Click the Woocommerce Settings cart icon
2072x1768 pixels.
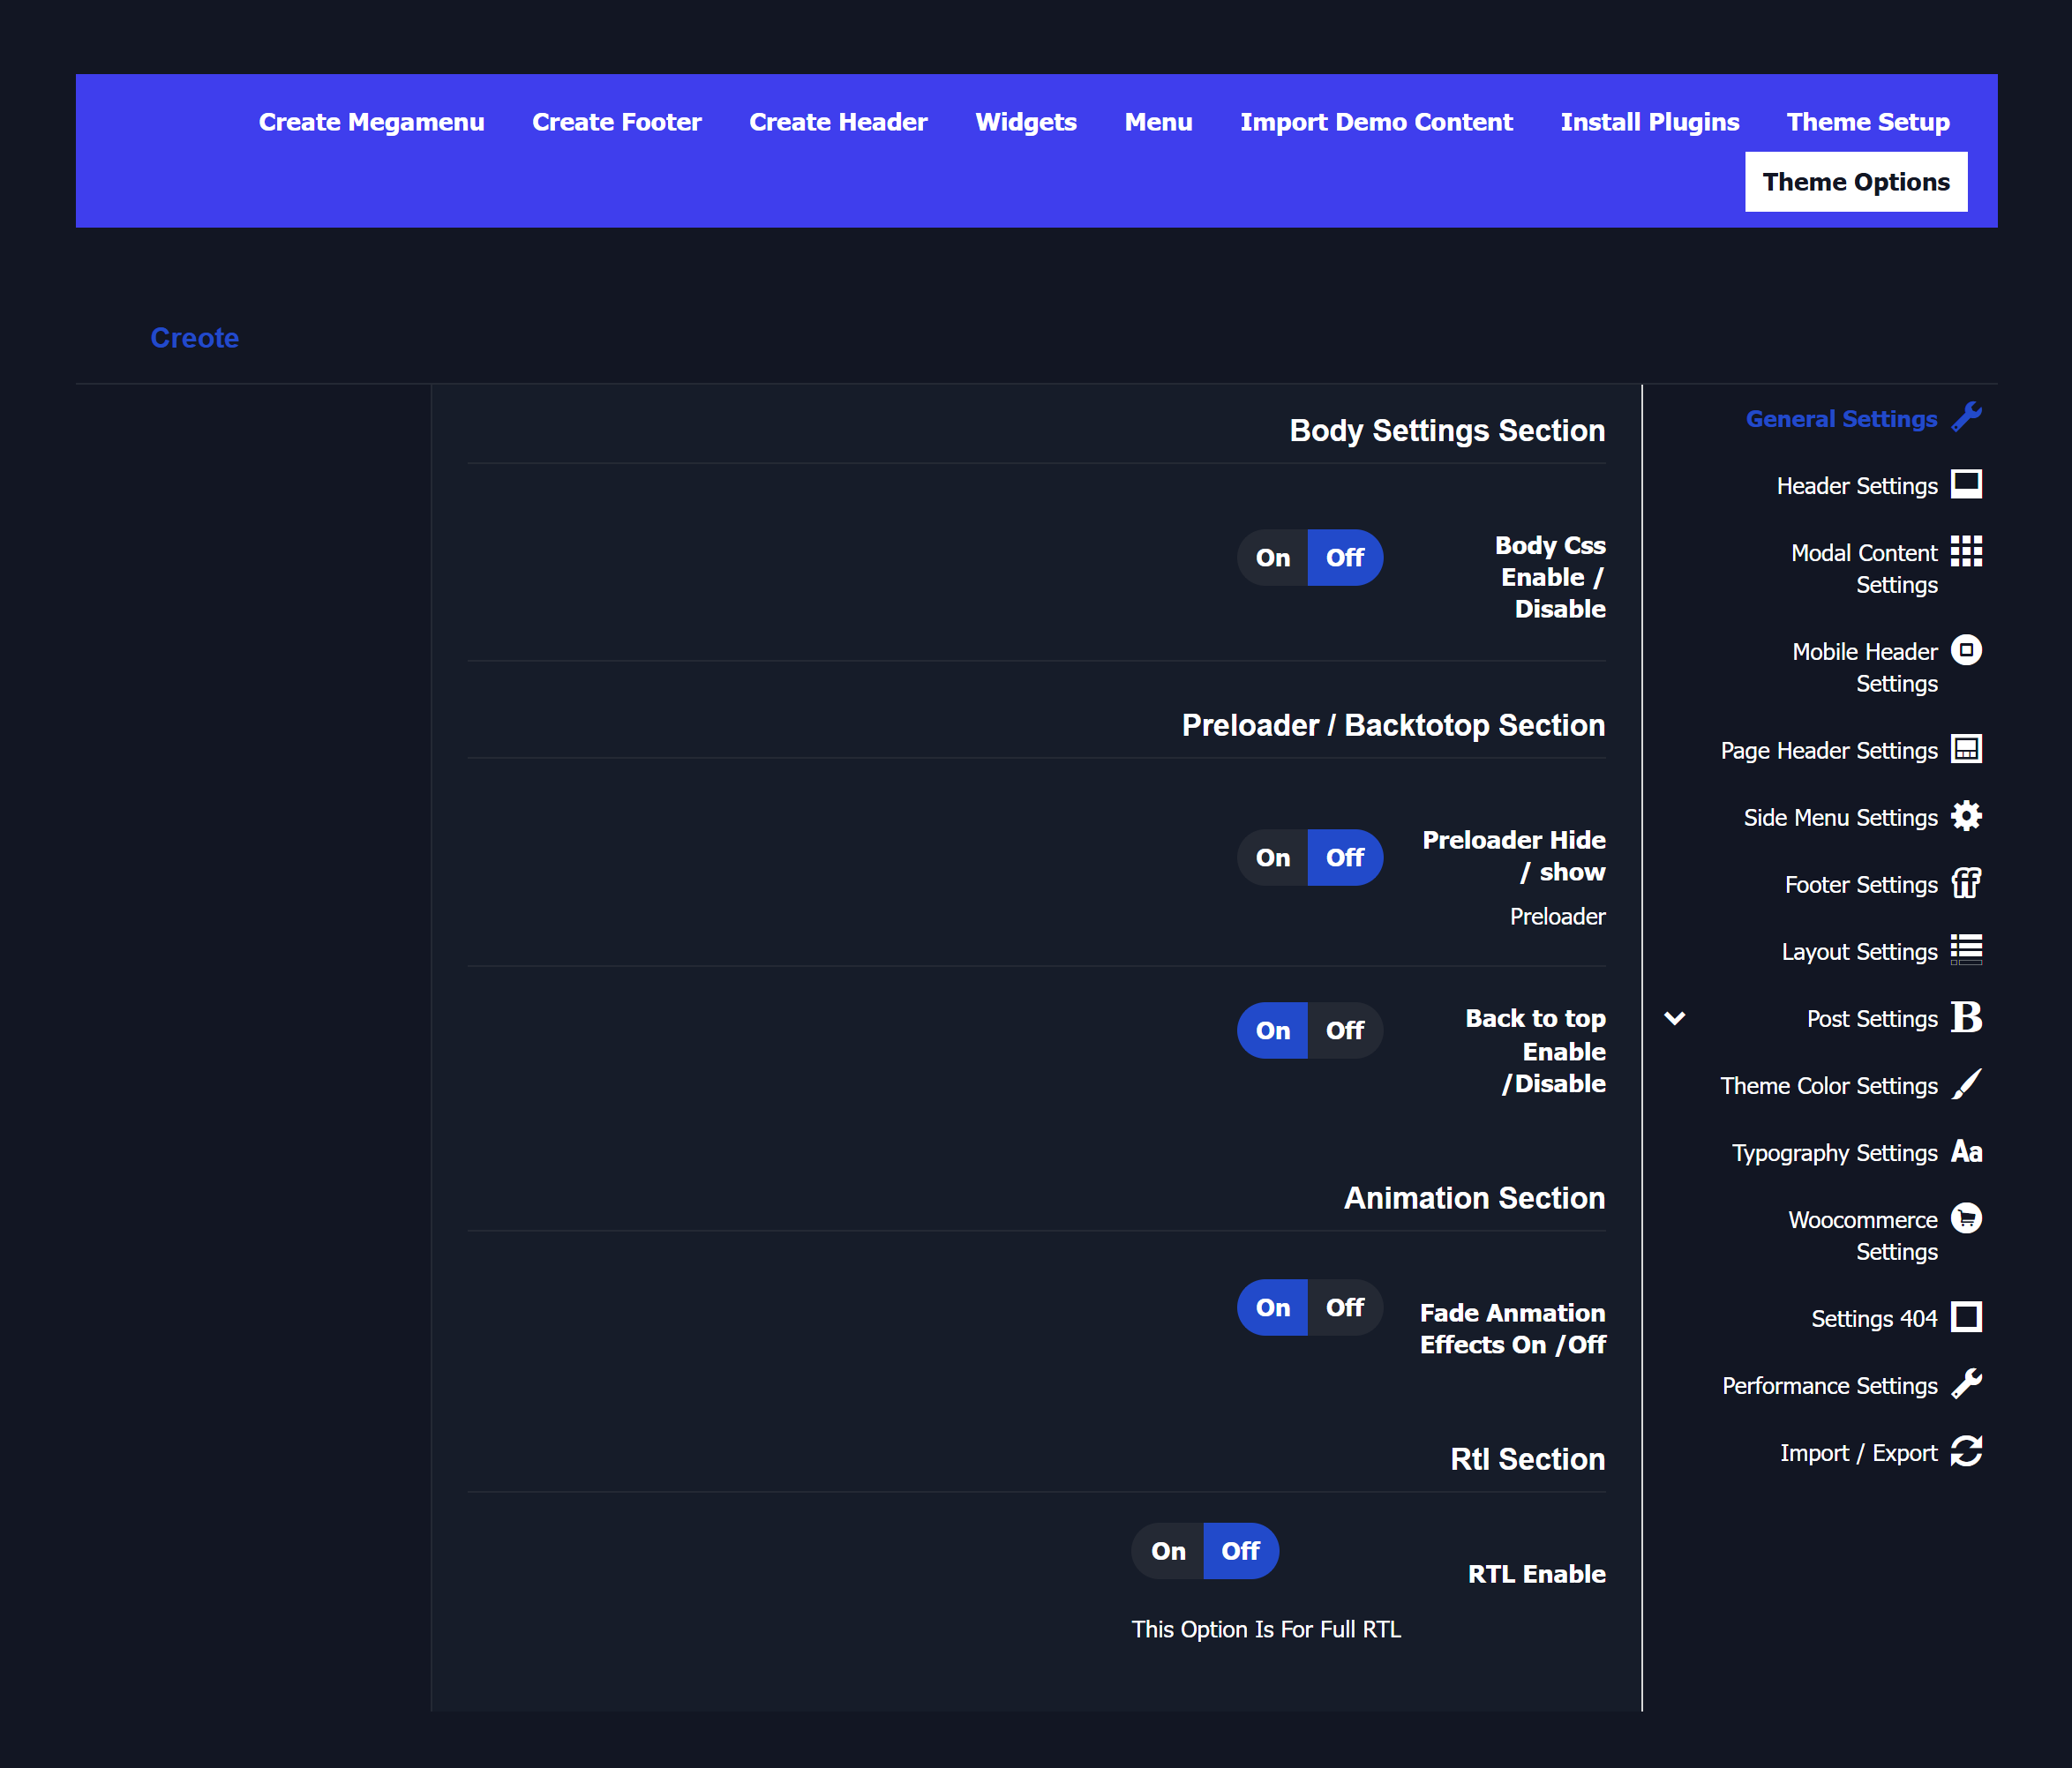point(1966,1218)
